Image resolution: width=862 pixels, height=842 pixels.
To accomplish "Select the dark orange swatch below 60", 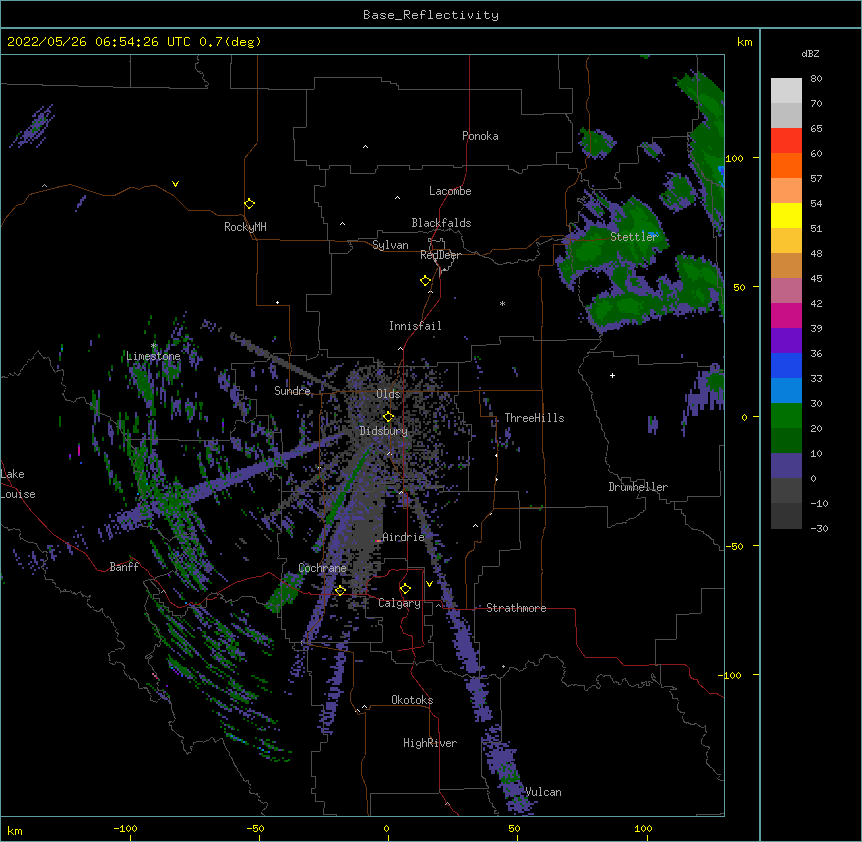I will pos(786,165).
